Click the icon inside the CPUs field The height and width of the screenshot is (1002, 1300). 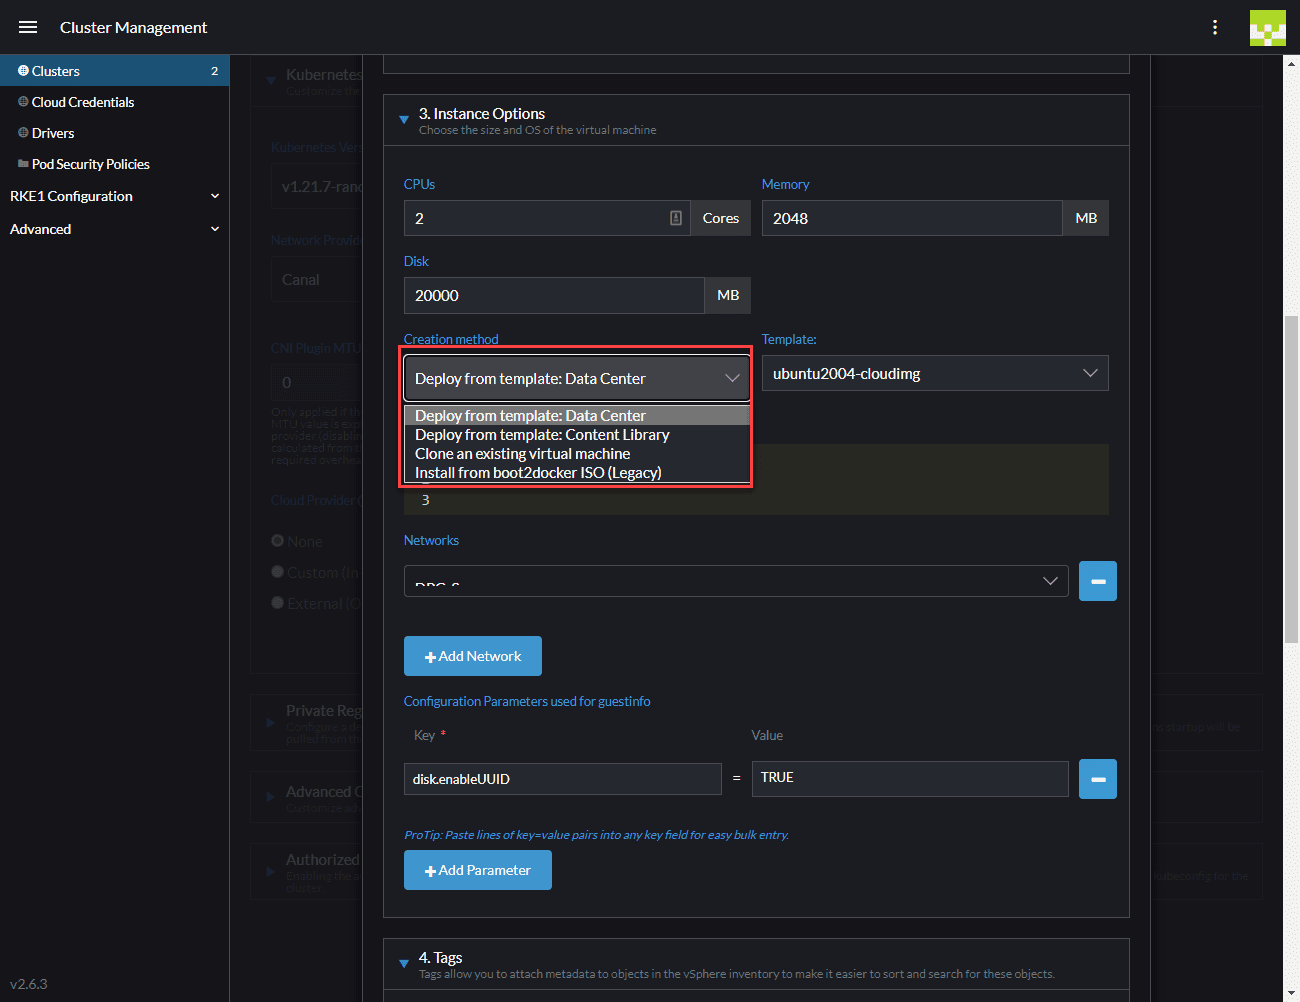click(676, 218)
